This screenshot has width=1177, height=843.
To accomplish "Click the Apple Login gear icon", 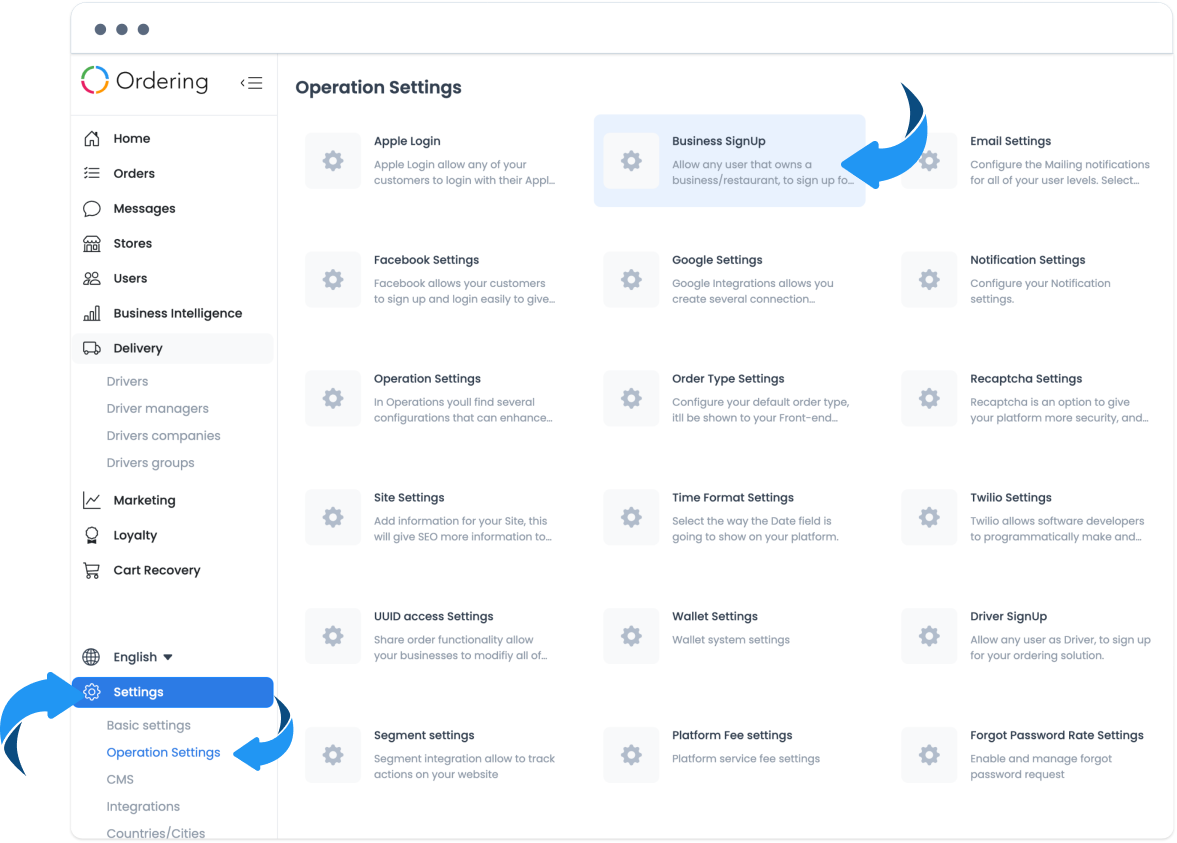I will (333, 161).
